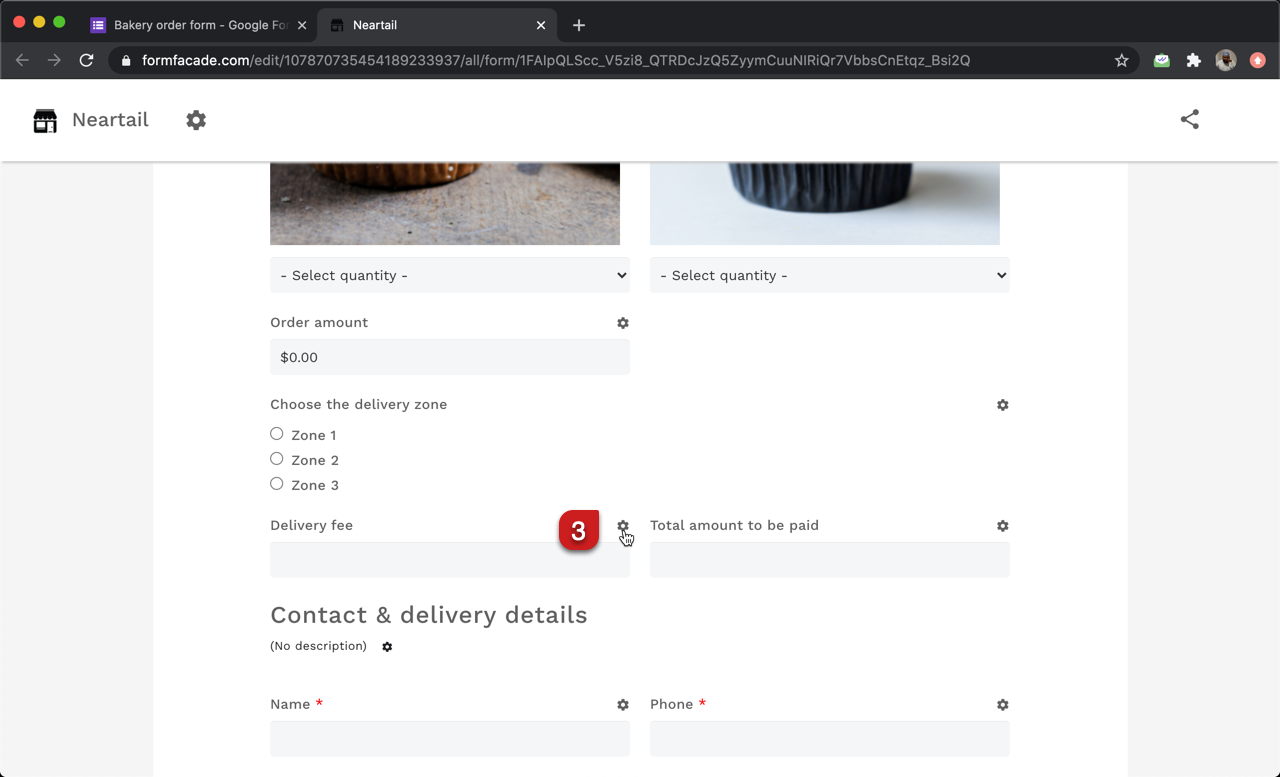Click the Neartail storefront logo icon
Image resolution: width=1280 pixels, height=777 pixels.
pos(44,120)
